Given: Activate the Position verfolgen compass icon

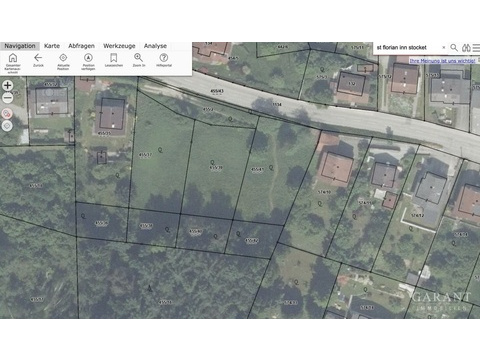Looking at the screenshot, I should (88, 58).
